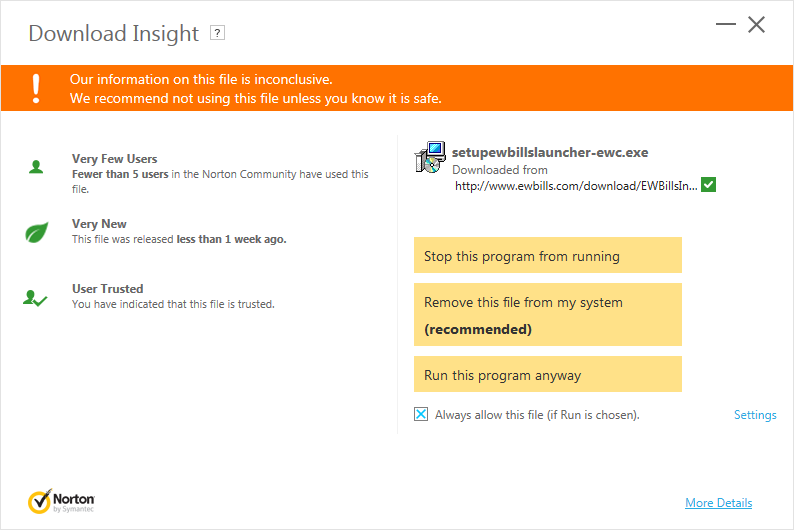The width and height of the screenshot is (794, 530).
Task: Click the Norton by Symantec logo
Action: click(x=61, y=501)
